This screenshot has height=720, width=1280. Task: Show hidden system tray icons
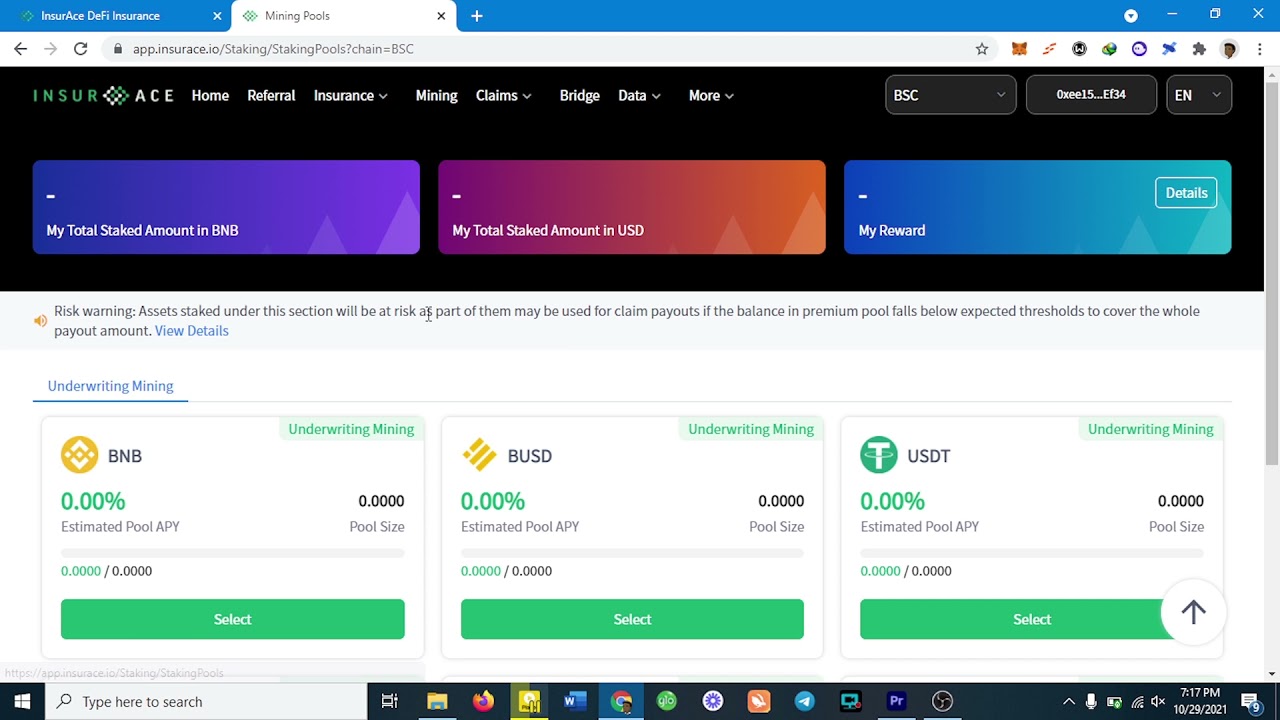pos(1068,701)
